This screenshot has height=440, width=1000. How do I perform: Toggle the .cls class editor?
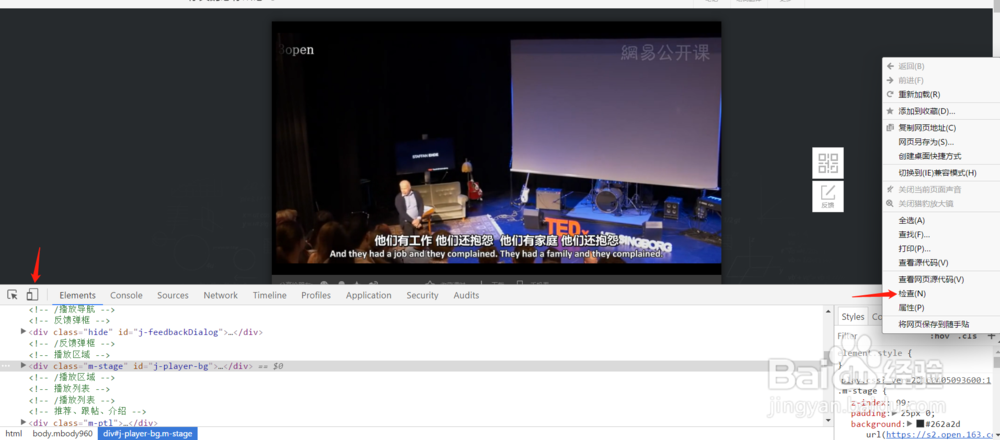[969, 335]
